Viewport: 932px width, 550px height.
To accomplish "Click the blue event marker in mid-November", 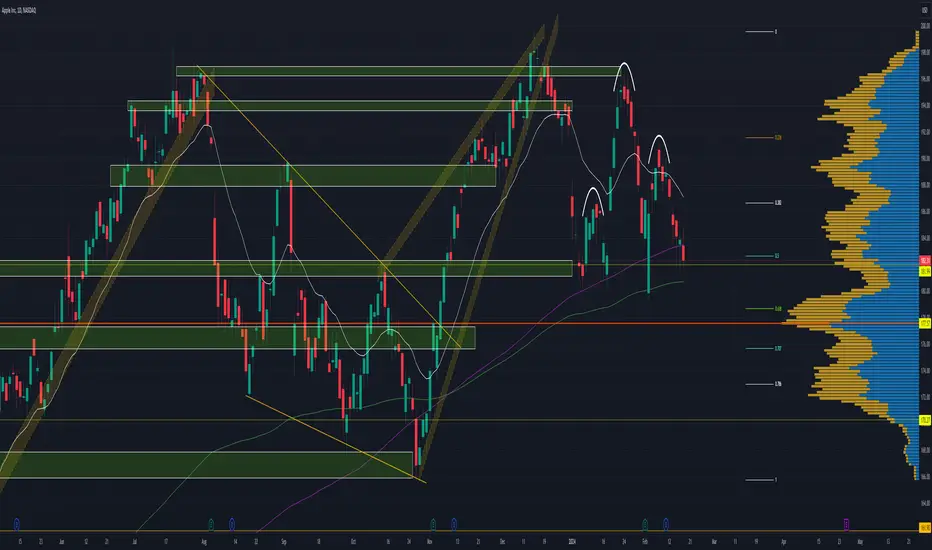I will pos(454,524).
